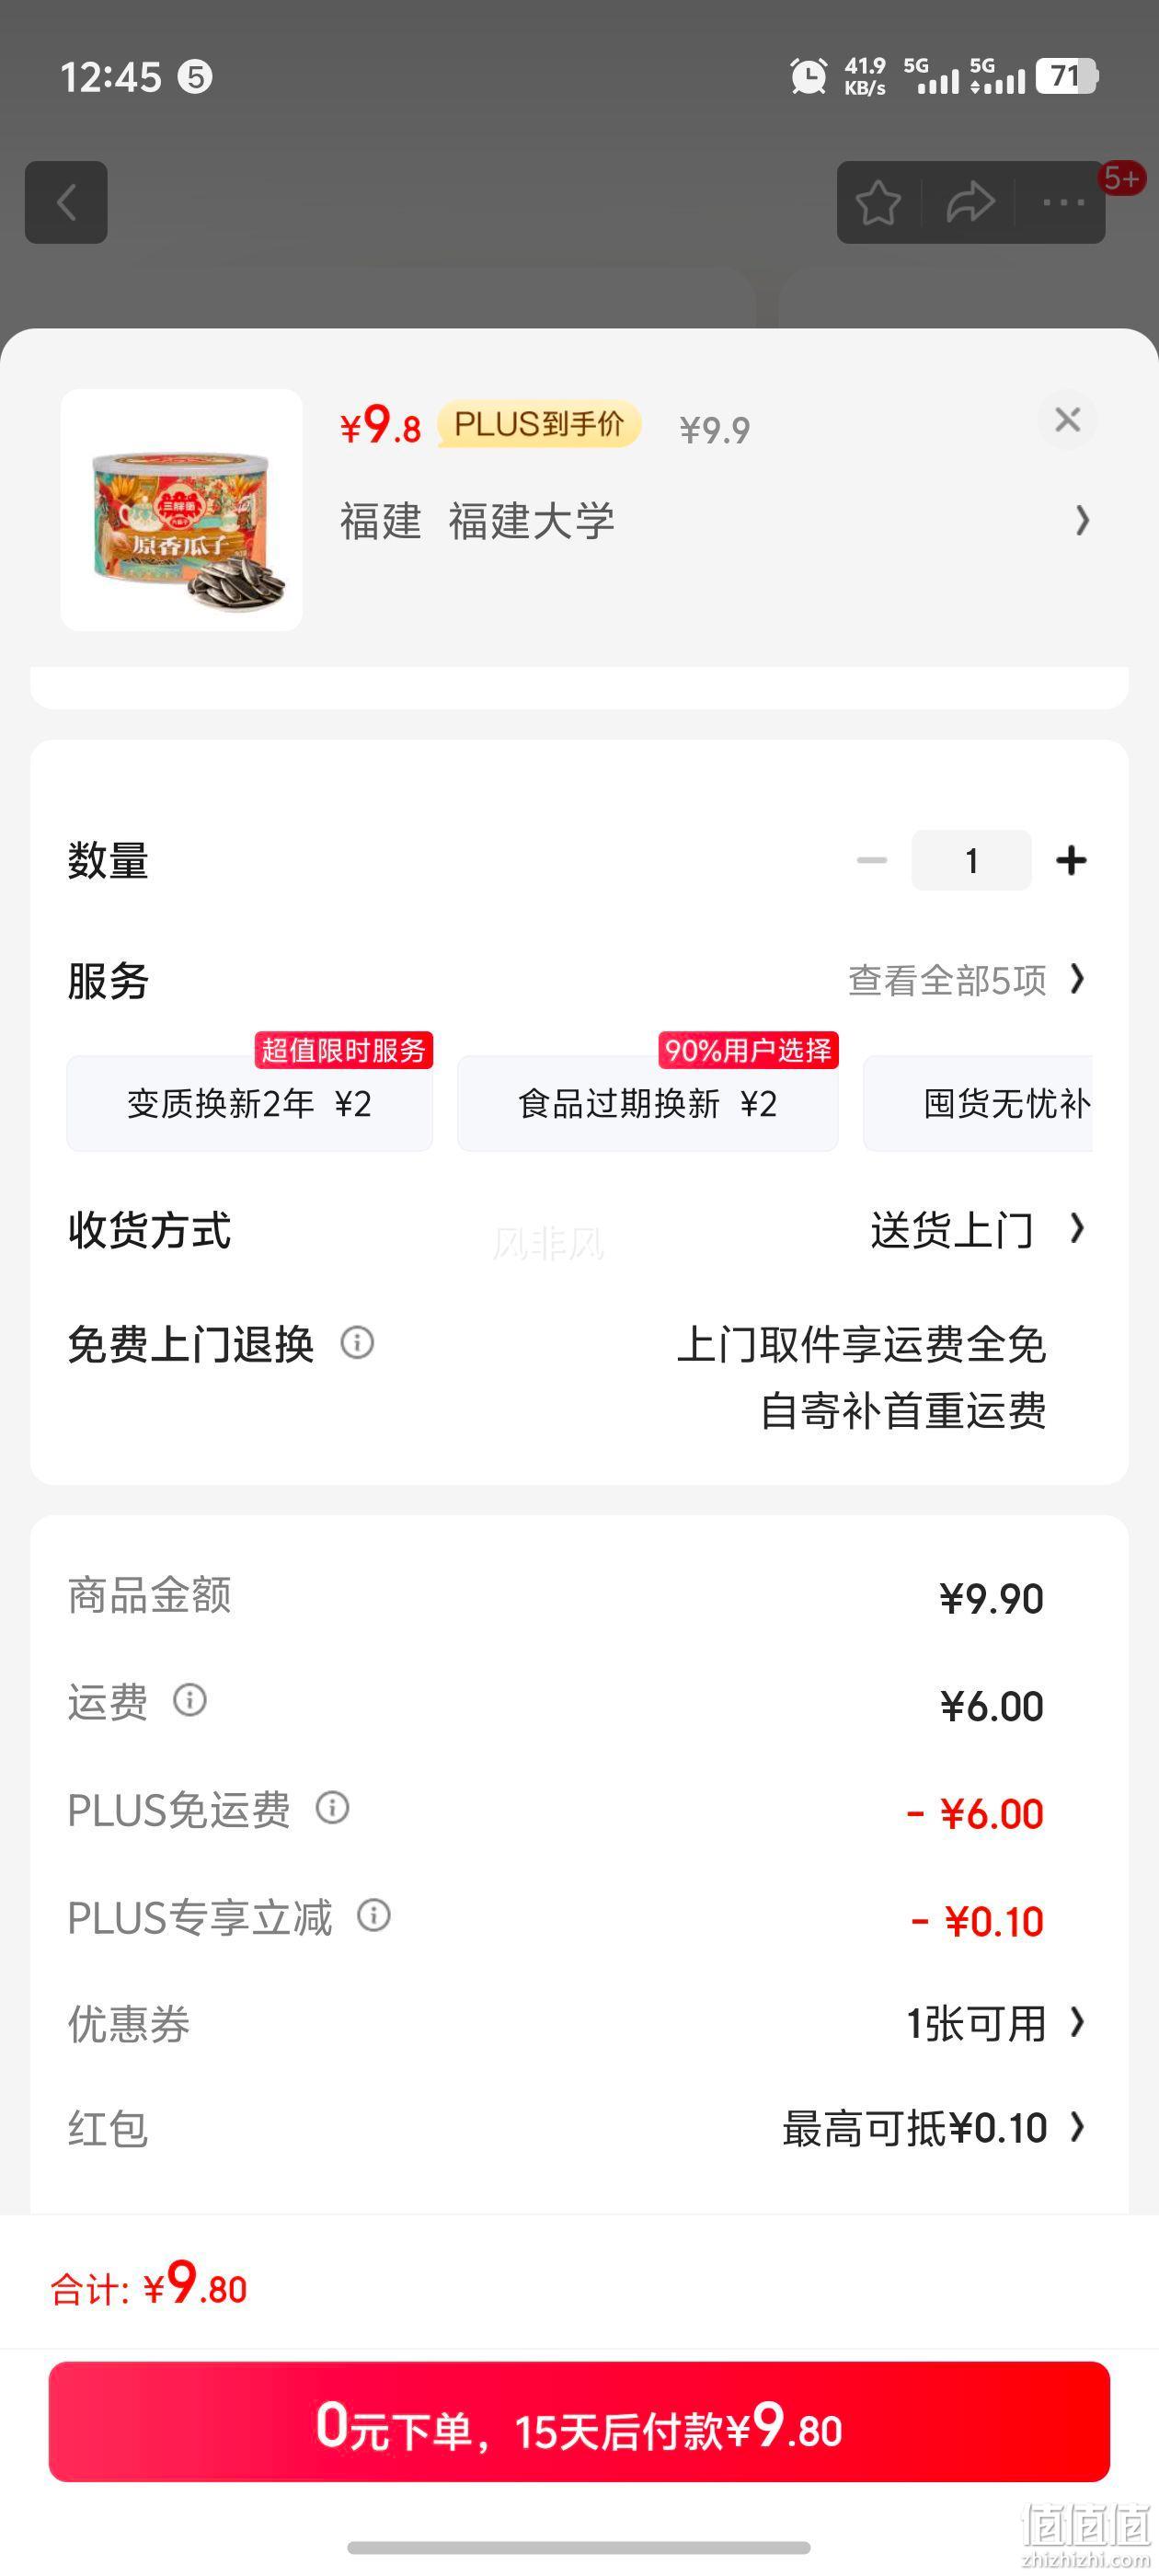Tap the favorite star icon
1159x2576 pixels.
[878, 203]
